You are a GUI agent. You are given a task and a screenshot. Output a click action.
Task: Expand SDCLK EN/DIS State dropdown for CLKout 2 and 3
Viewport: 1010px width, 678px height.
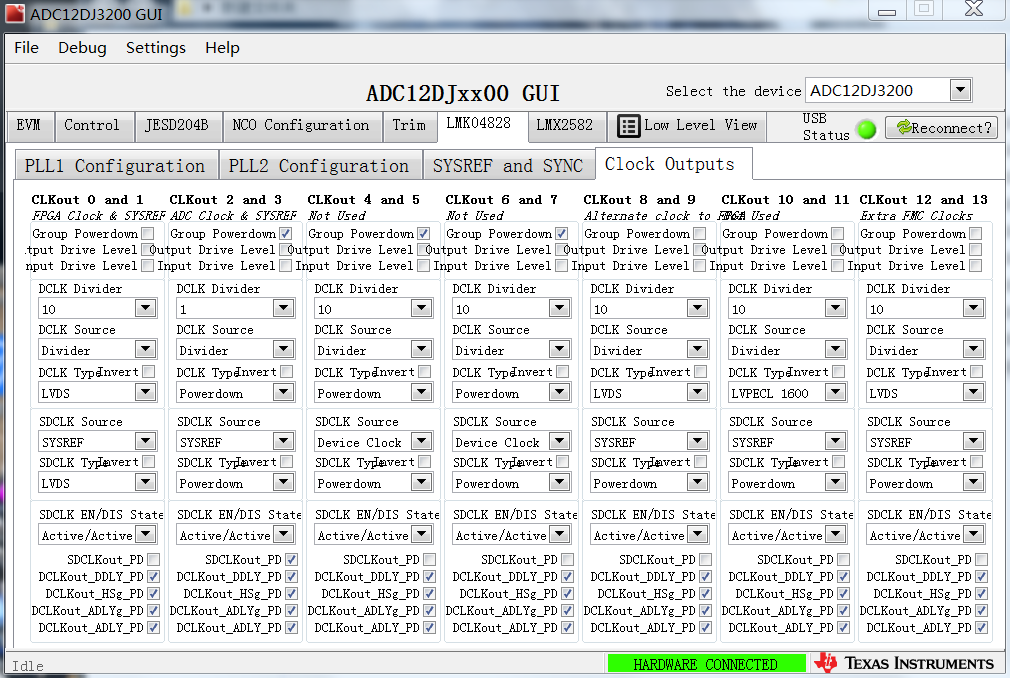283,534
